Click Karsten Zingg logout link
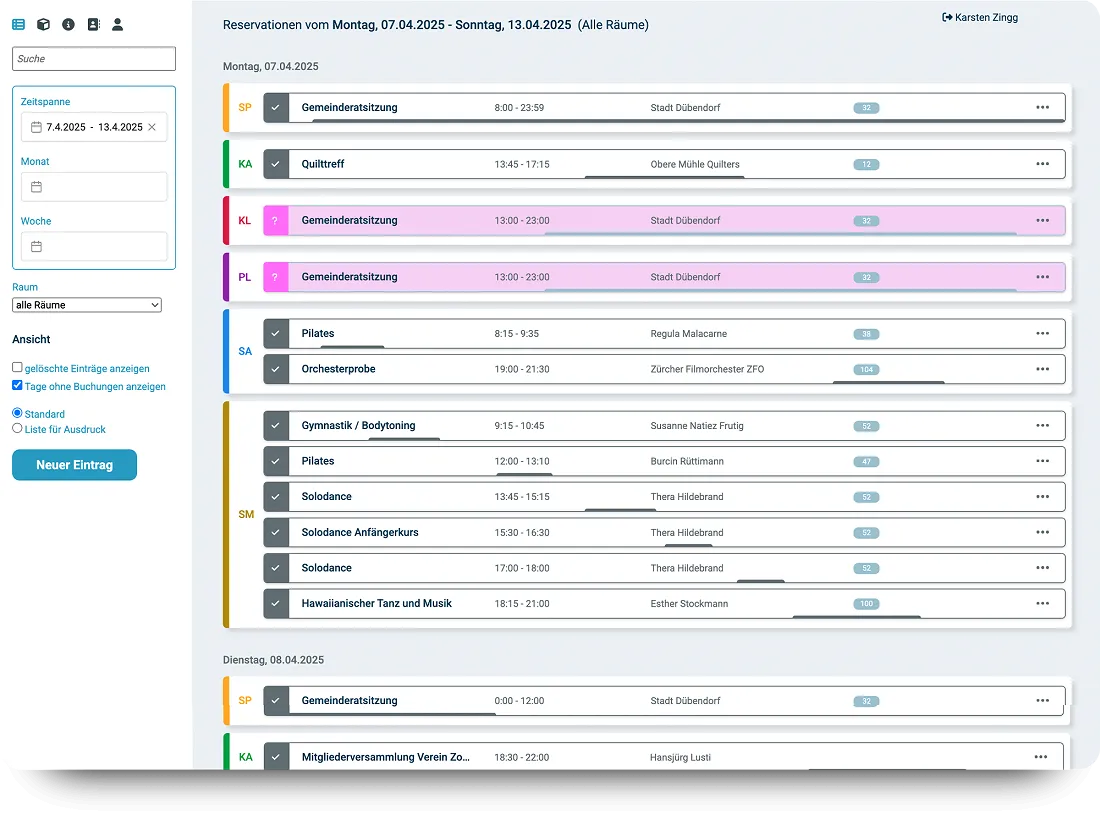The width and height of the screenshot is (1100, 825). tap(980, 18)
